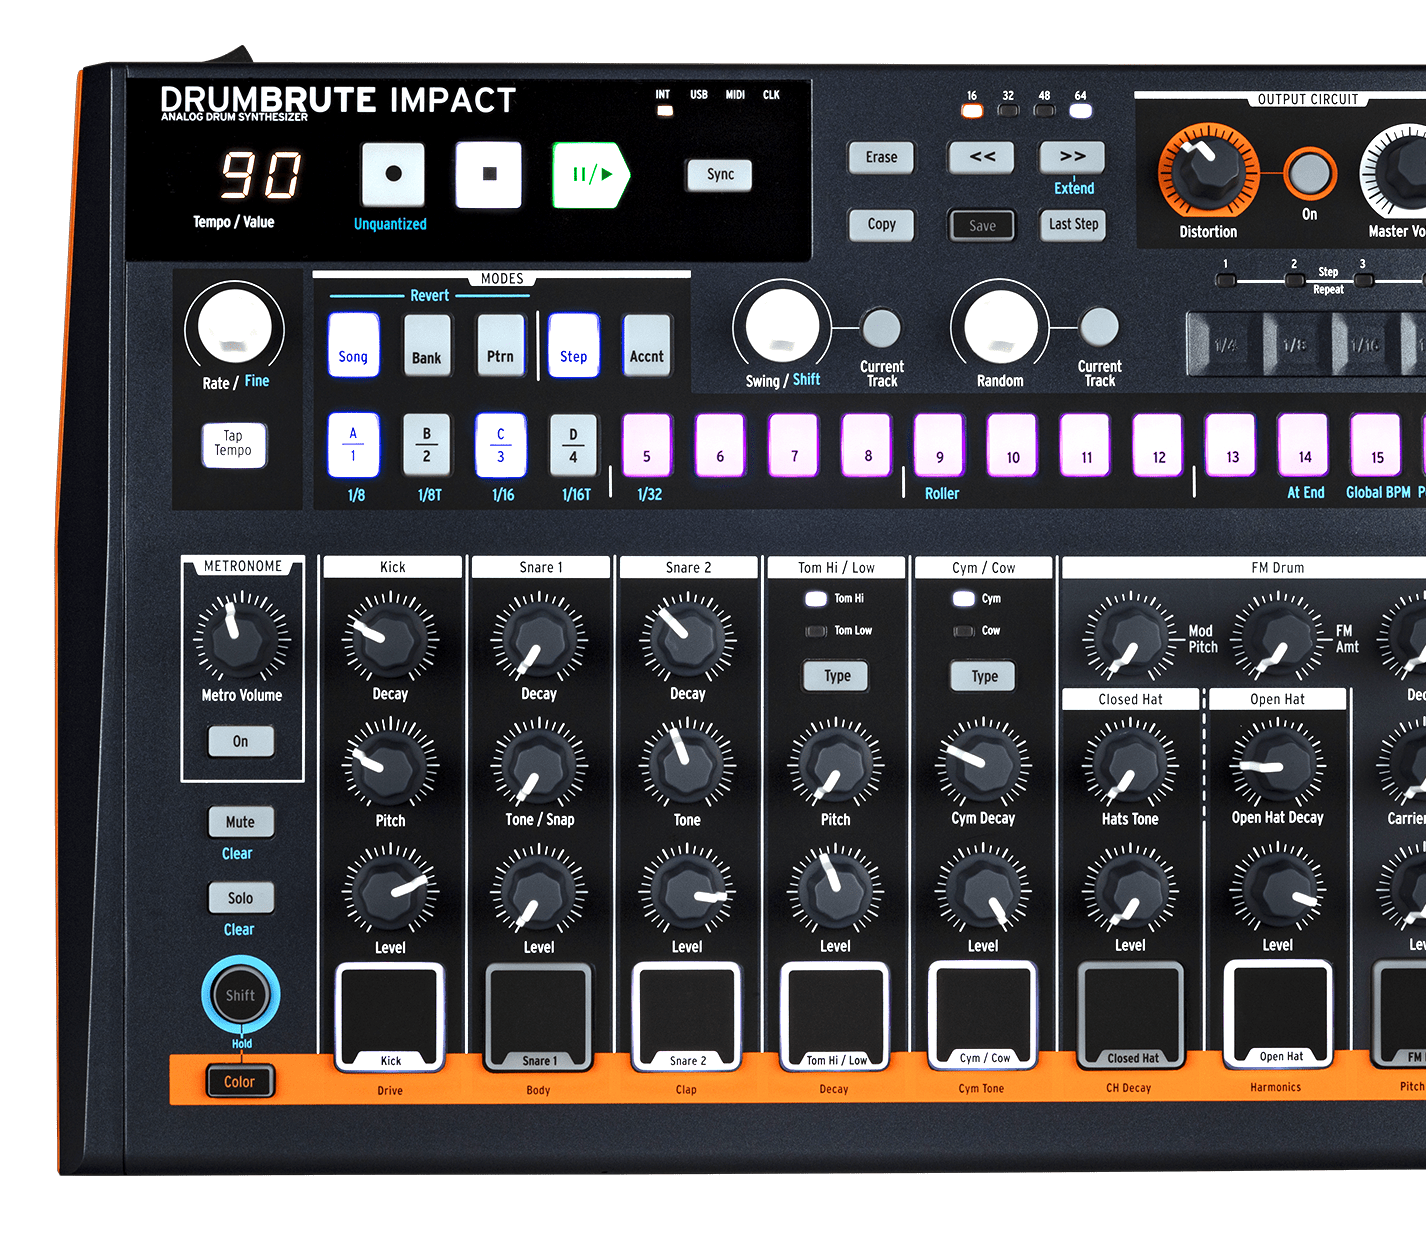Image resolution: width=1426 pixels, height=1236 pixels.
Task: Click the Kick Pitch knob
Action: pyautogui.click(x=390, y=766)
